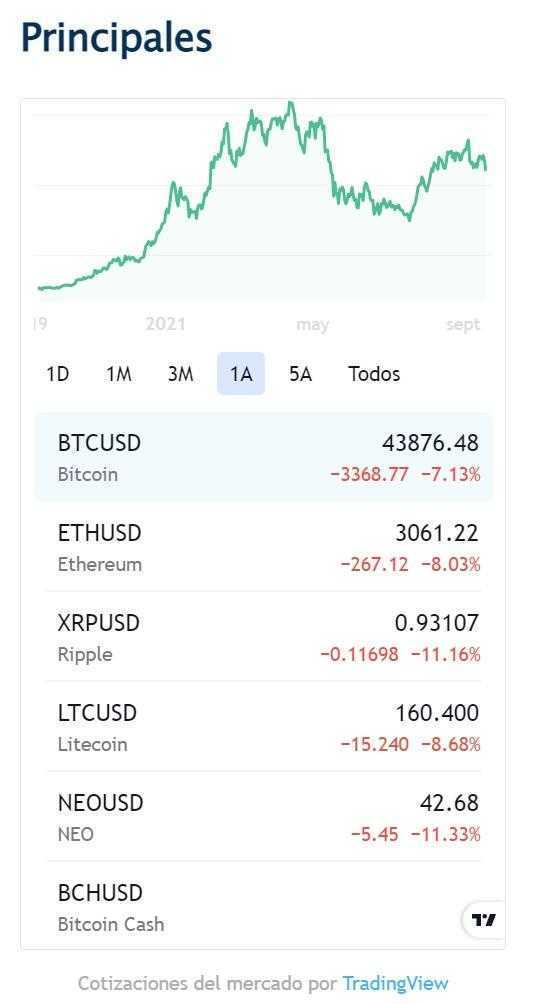Select the 1D time range
The width and height of the screenshot is (538, 1004).
tap(58, 374)
